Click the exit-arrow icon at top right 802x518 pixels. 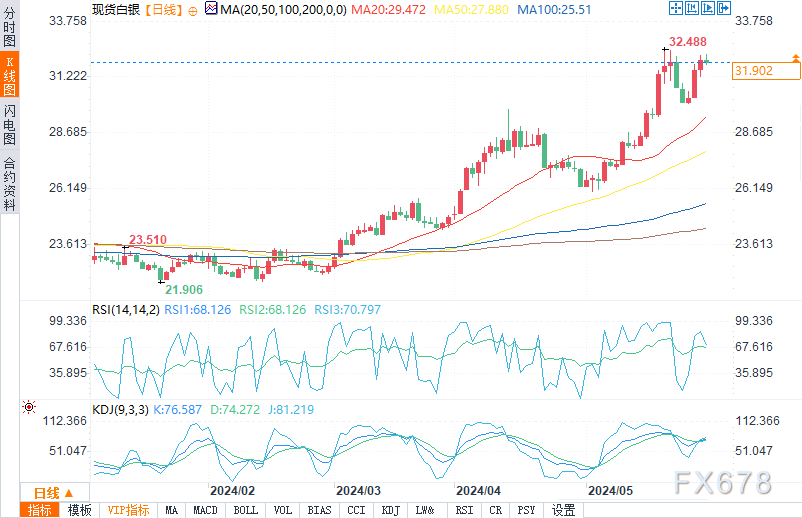pos(723,8)
